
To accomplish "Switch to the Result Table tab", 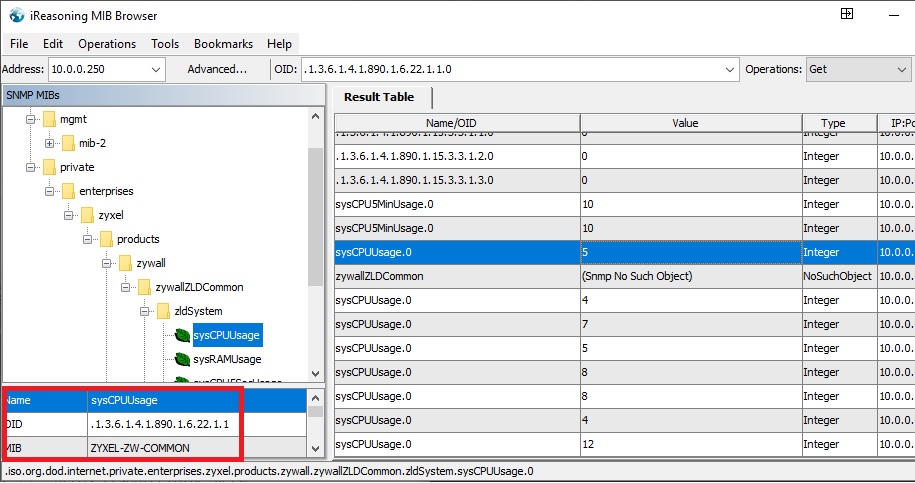I will coord(379,97).
